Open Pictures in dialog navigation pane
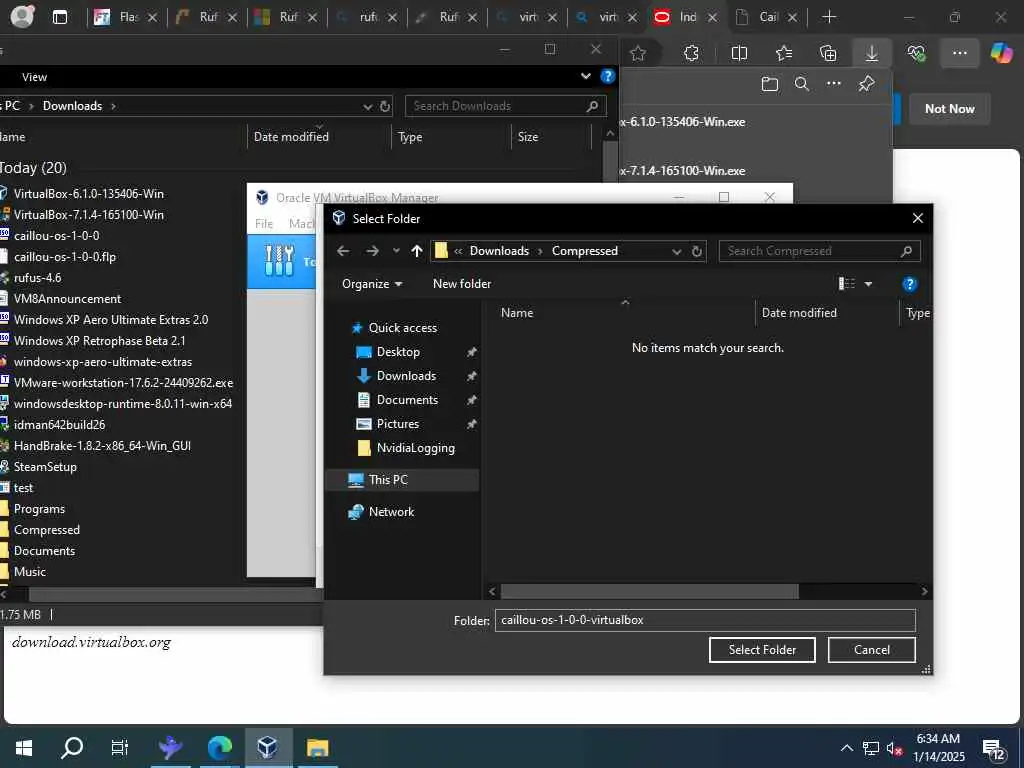1024x768 pixels. coord(397,424)
